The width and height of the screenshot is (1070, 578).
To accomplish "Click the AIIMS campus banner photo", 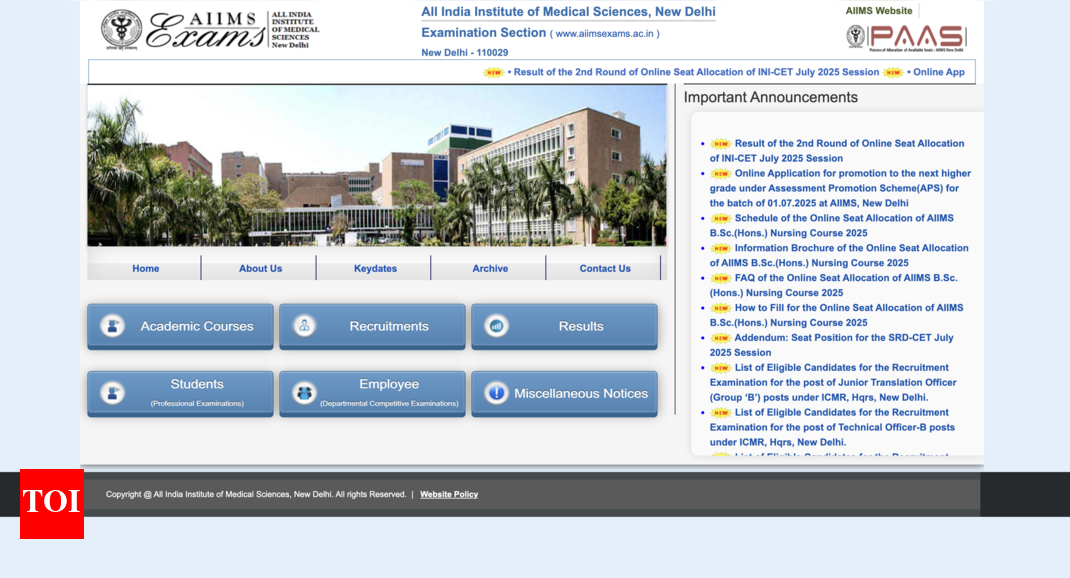I will point(376,165).
